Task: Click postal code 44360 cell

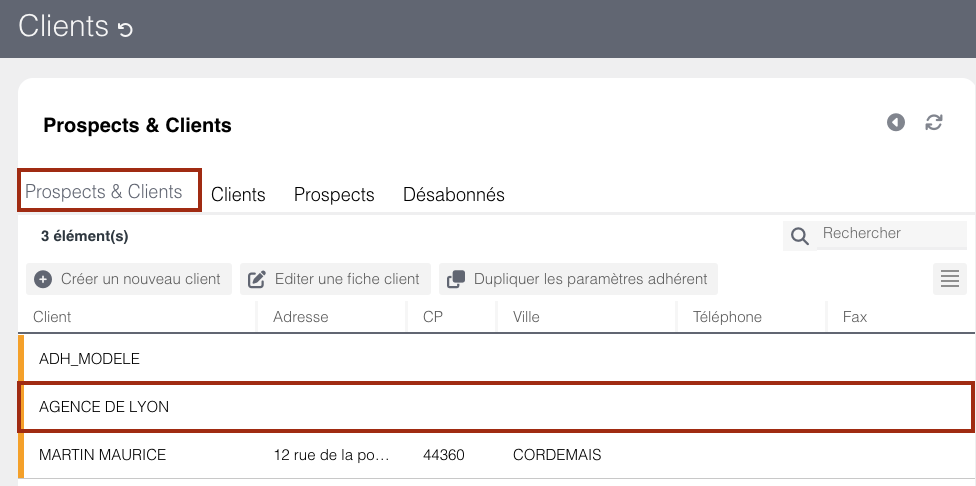Action: (x=444, y=455)
